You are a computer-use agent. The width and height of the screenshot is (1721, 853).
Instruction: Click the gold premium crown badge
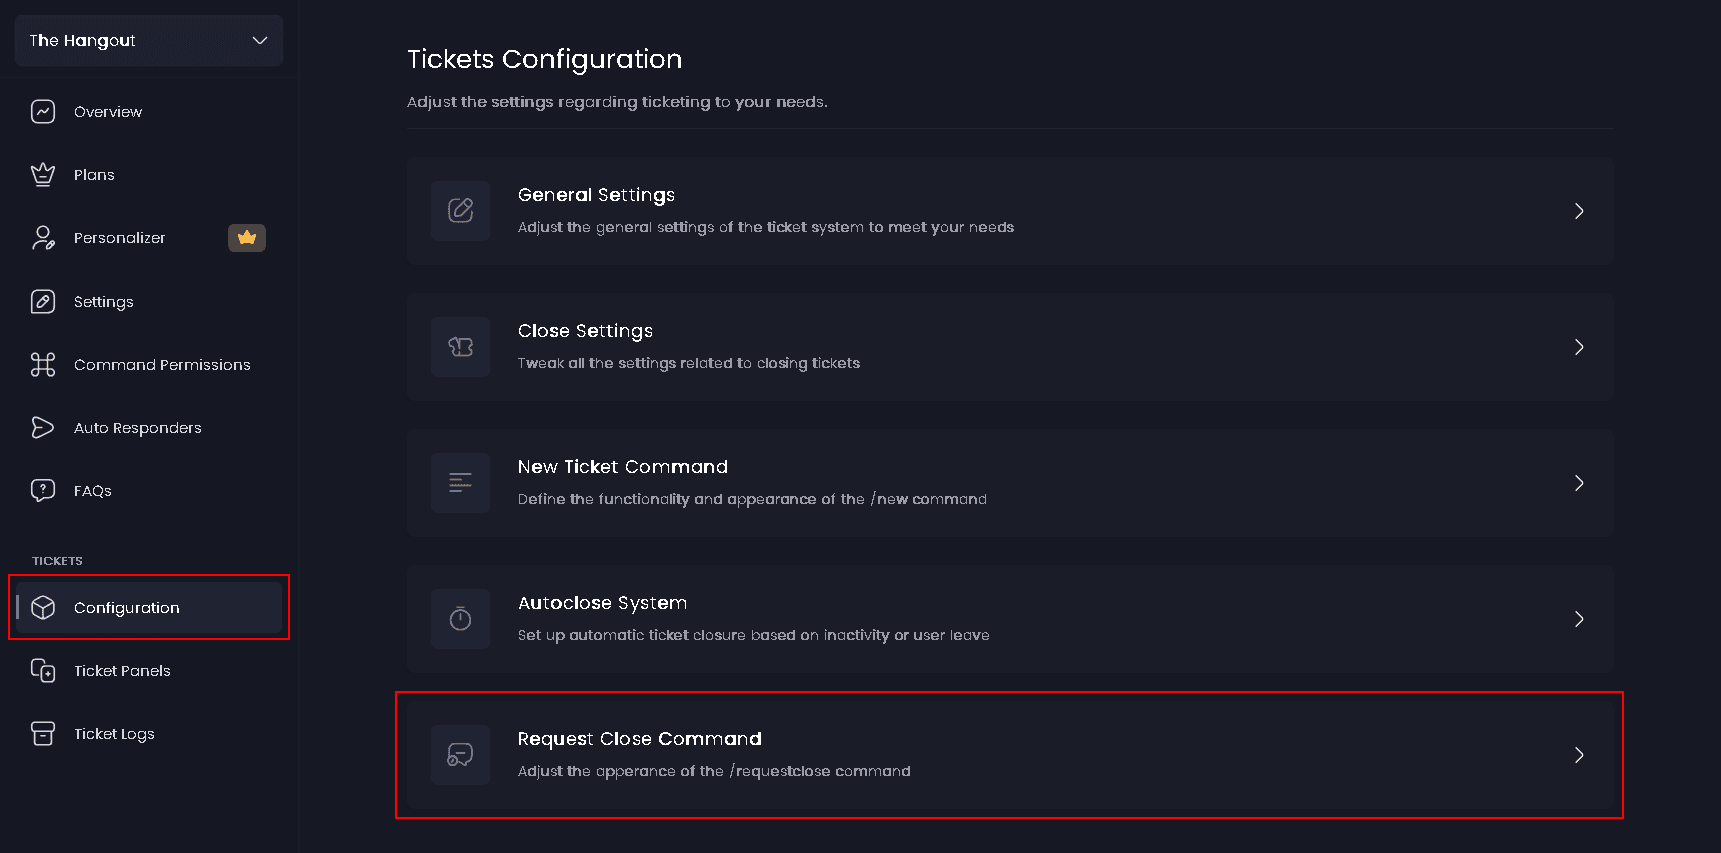pos(247,238)
